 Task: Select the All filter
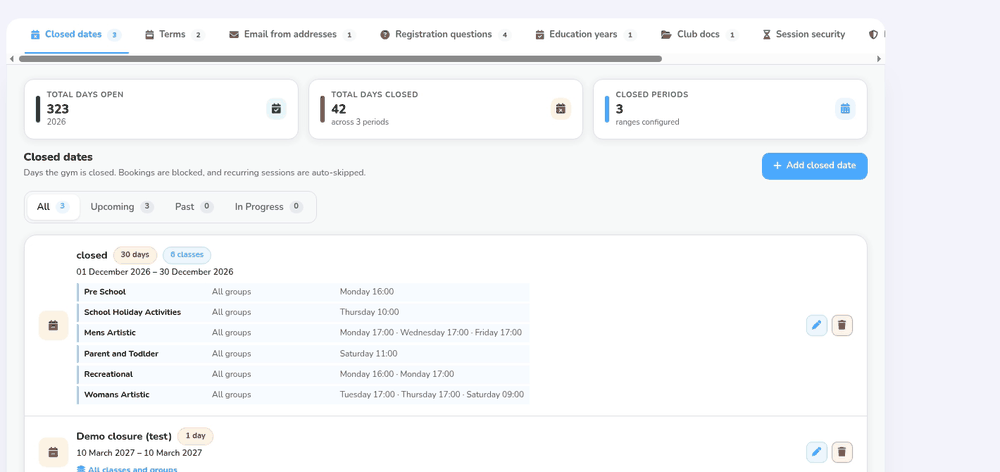(53, 207)
